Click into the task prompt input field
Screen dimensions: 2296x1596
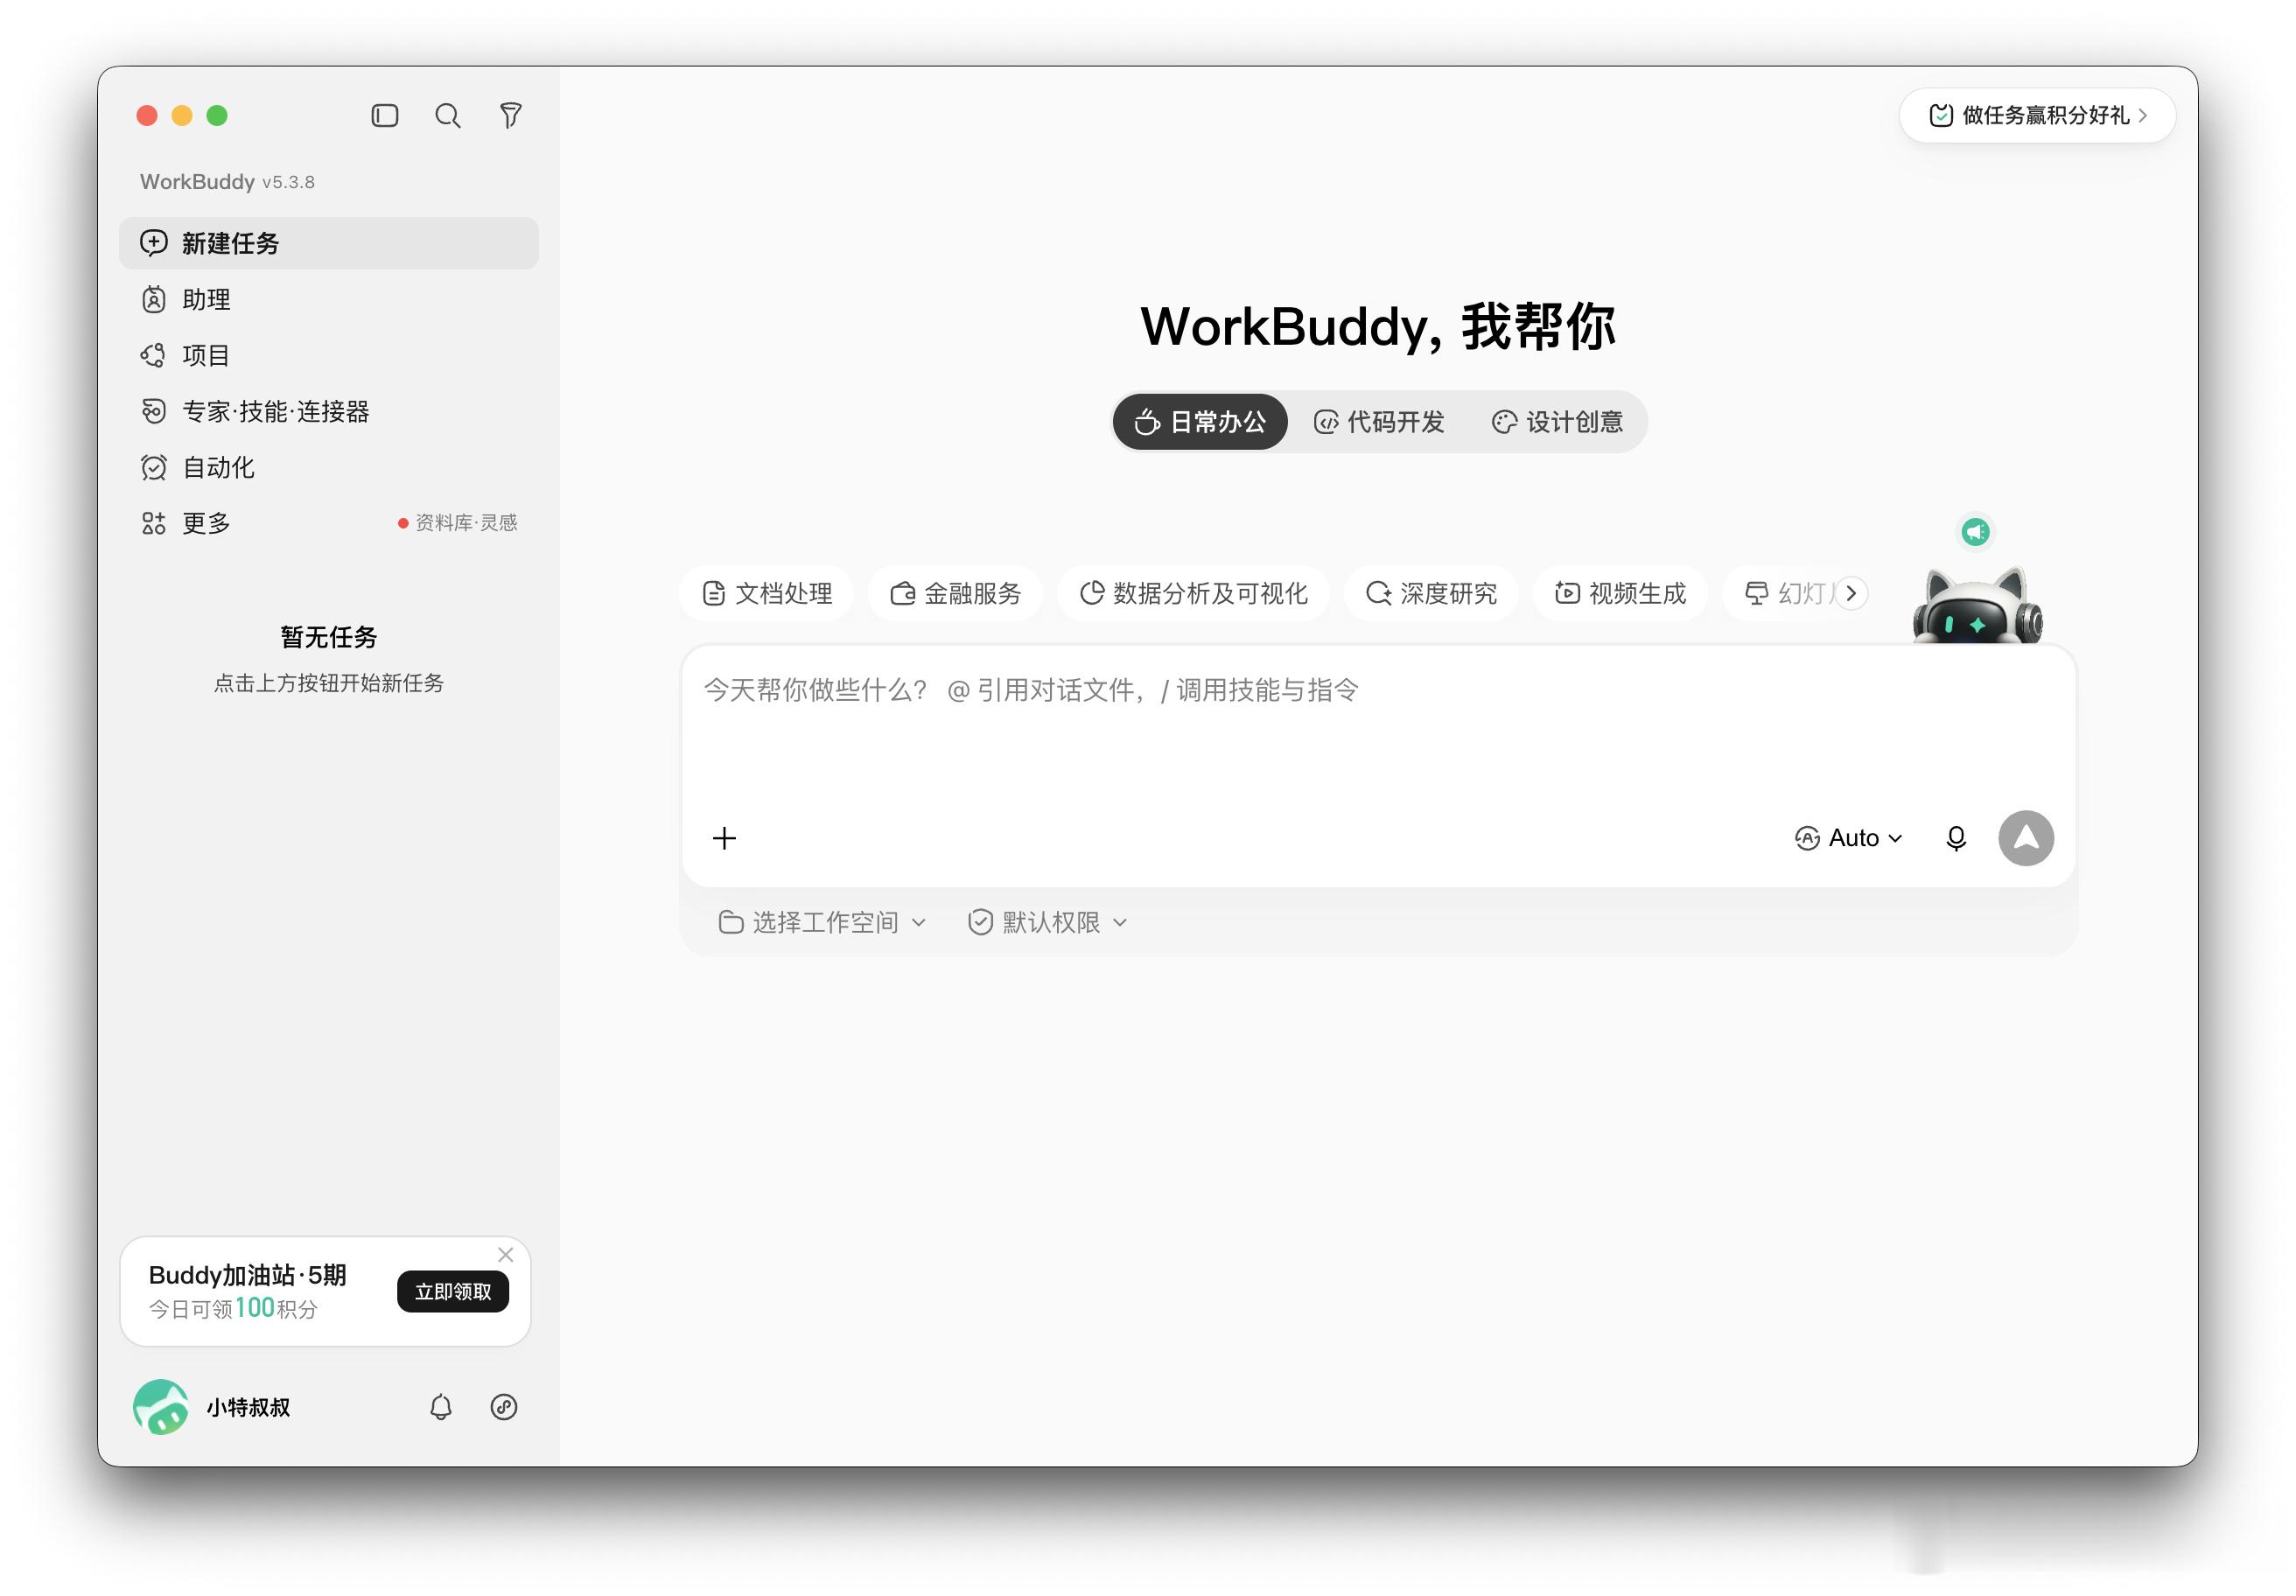point(1378,730)
